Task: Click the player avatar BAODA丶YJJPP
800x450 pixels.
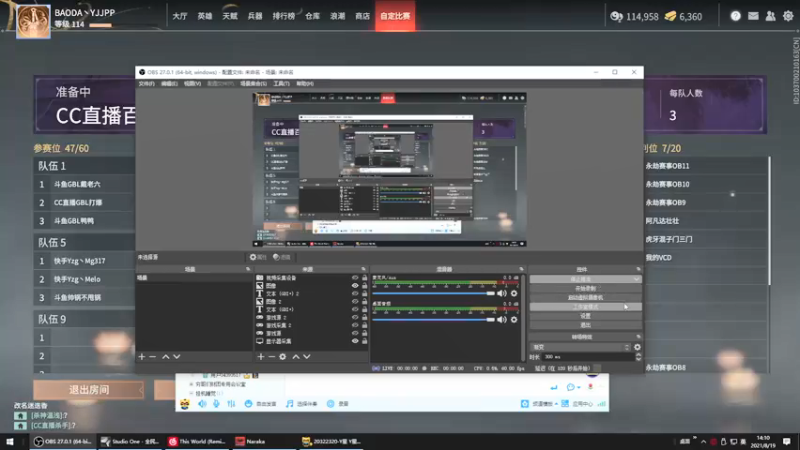Action: click(34, 21)
